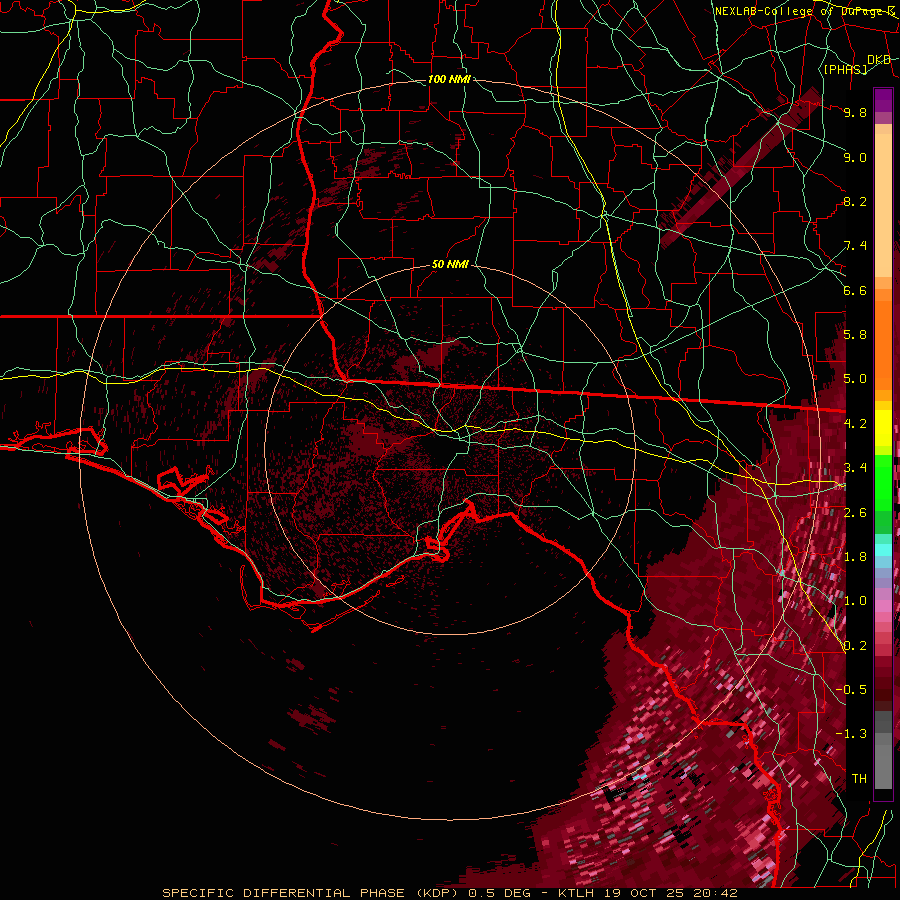Click the KTLH radar site identifier

pyautogui.click(x=578, y=893)
